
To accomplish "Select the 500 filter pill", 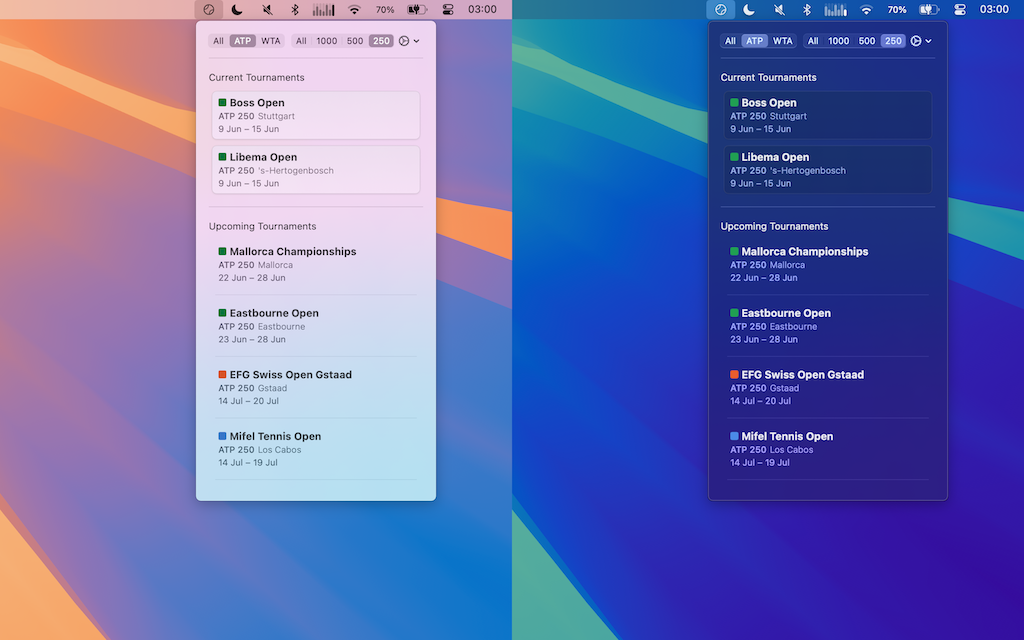I will click(x=354, y=40).
